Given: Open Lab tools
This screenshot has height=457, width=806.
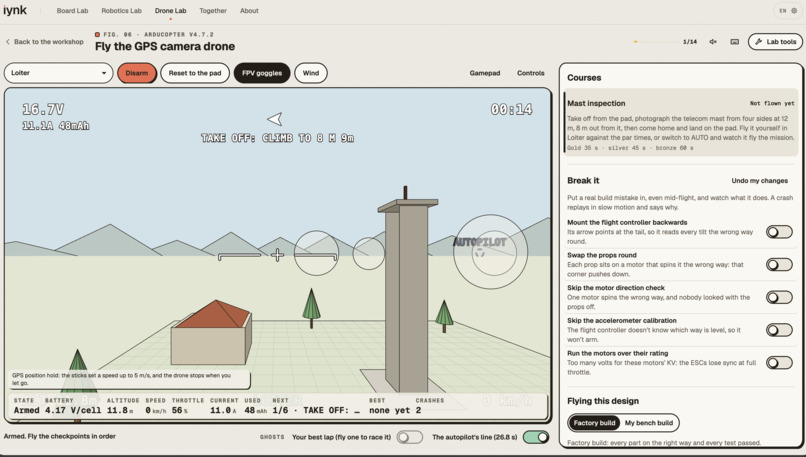Looking at the screenshot, I should [x=775, y=42].
